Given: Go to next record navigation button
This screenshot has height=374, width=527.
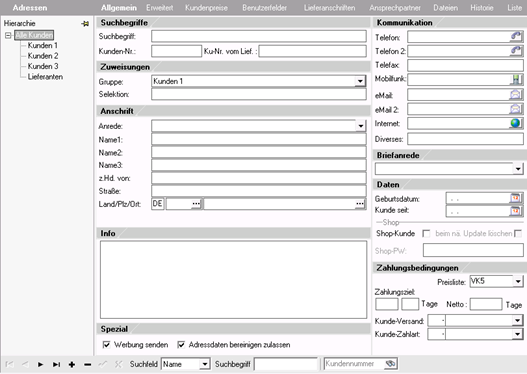Looking at the screenshot, I should pyautogui.click(x=40, y=364).
